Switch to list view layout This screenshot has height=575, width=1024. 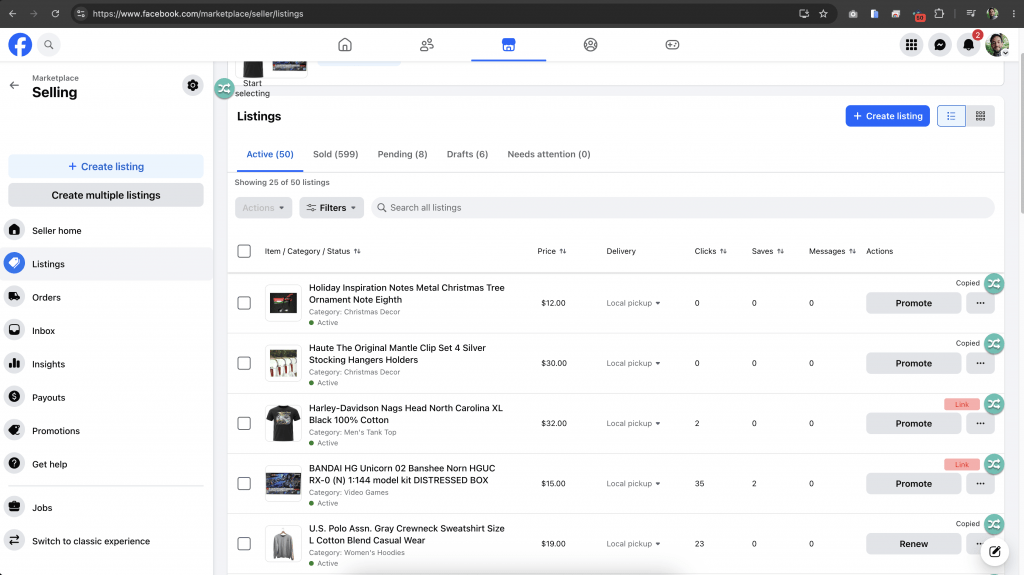952,116
